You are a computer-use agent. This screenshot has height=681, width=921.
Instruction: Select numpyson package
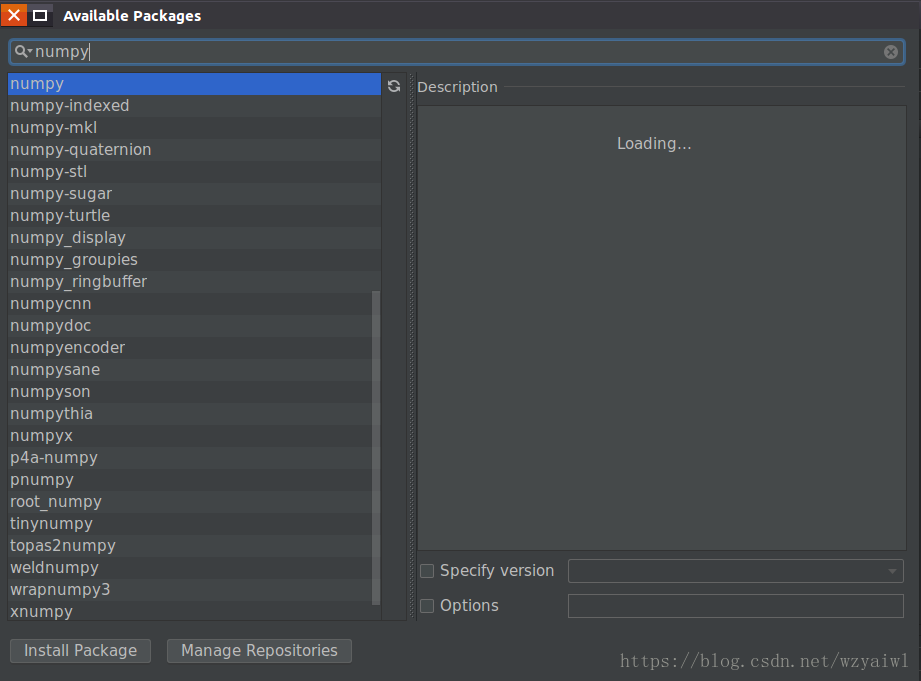190,392
